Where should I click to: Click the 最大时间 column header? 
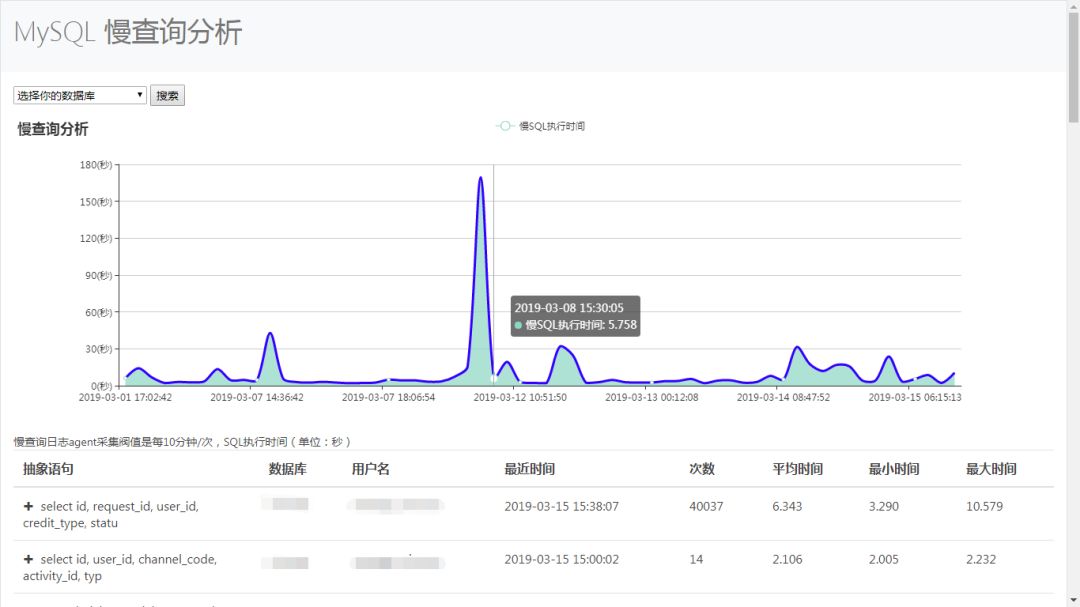tap(991, 469)
